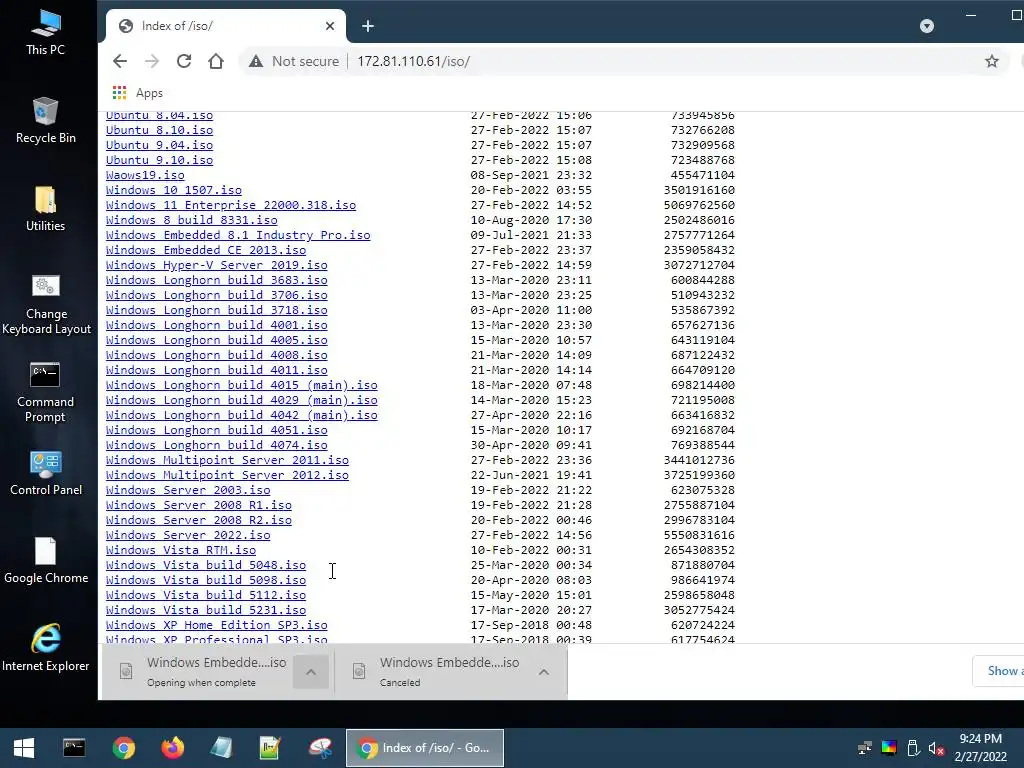Download Windows Embedded CE 2013.iso

coord(206,250)
